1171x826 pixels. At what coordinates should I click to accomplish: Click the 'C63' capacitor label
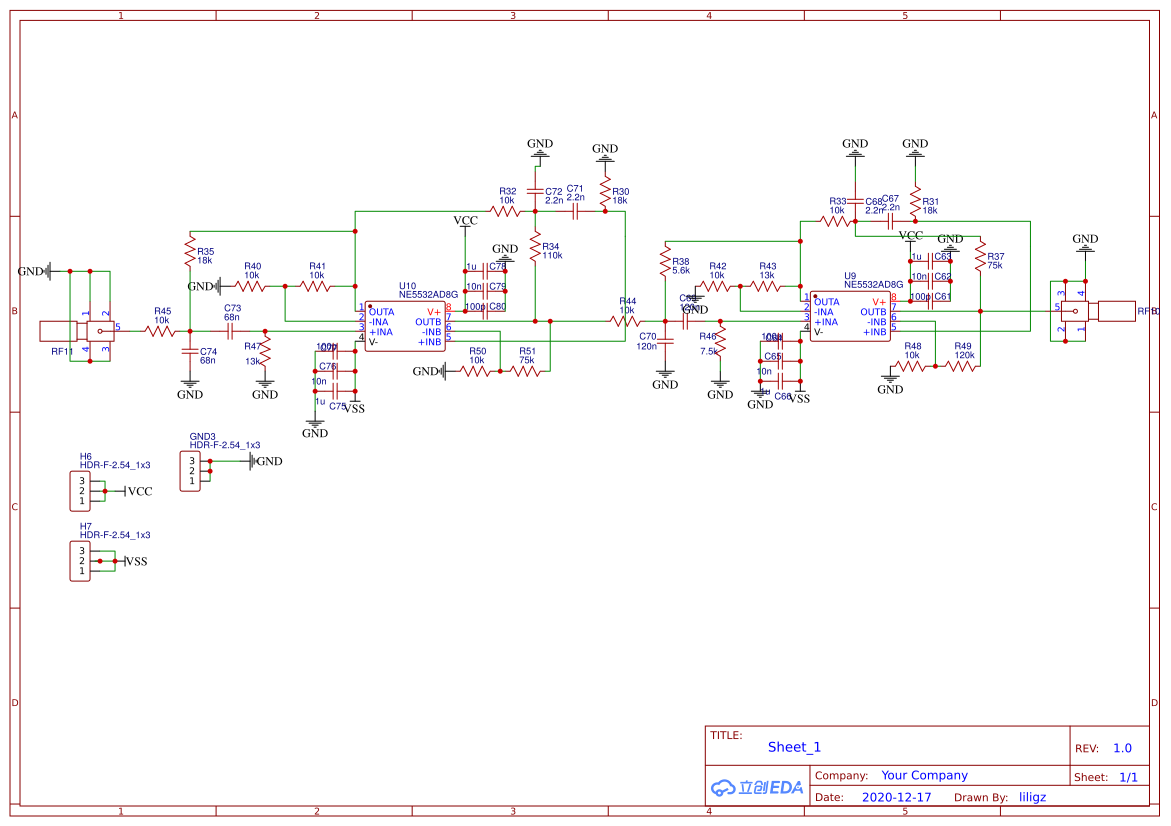click(x=943, y=257)
